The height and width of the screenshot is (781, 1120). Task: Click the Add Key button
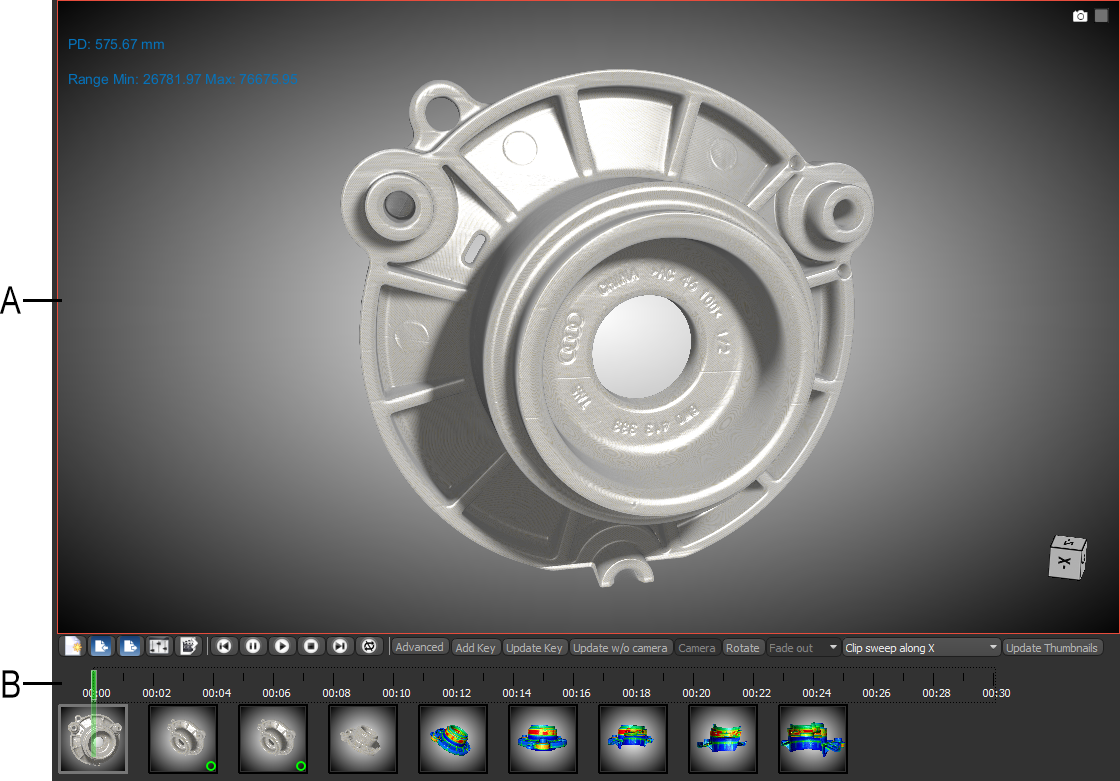coord(475,648)
